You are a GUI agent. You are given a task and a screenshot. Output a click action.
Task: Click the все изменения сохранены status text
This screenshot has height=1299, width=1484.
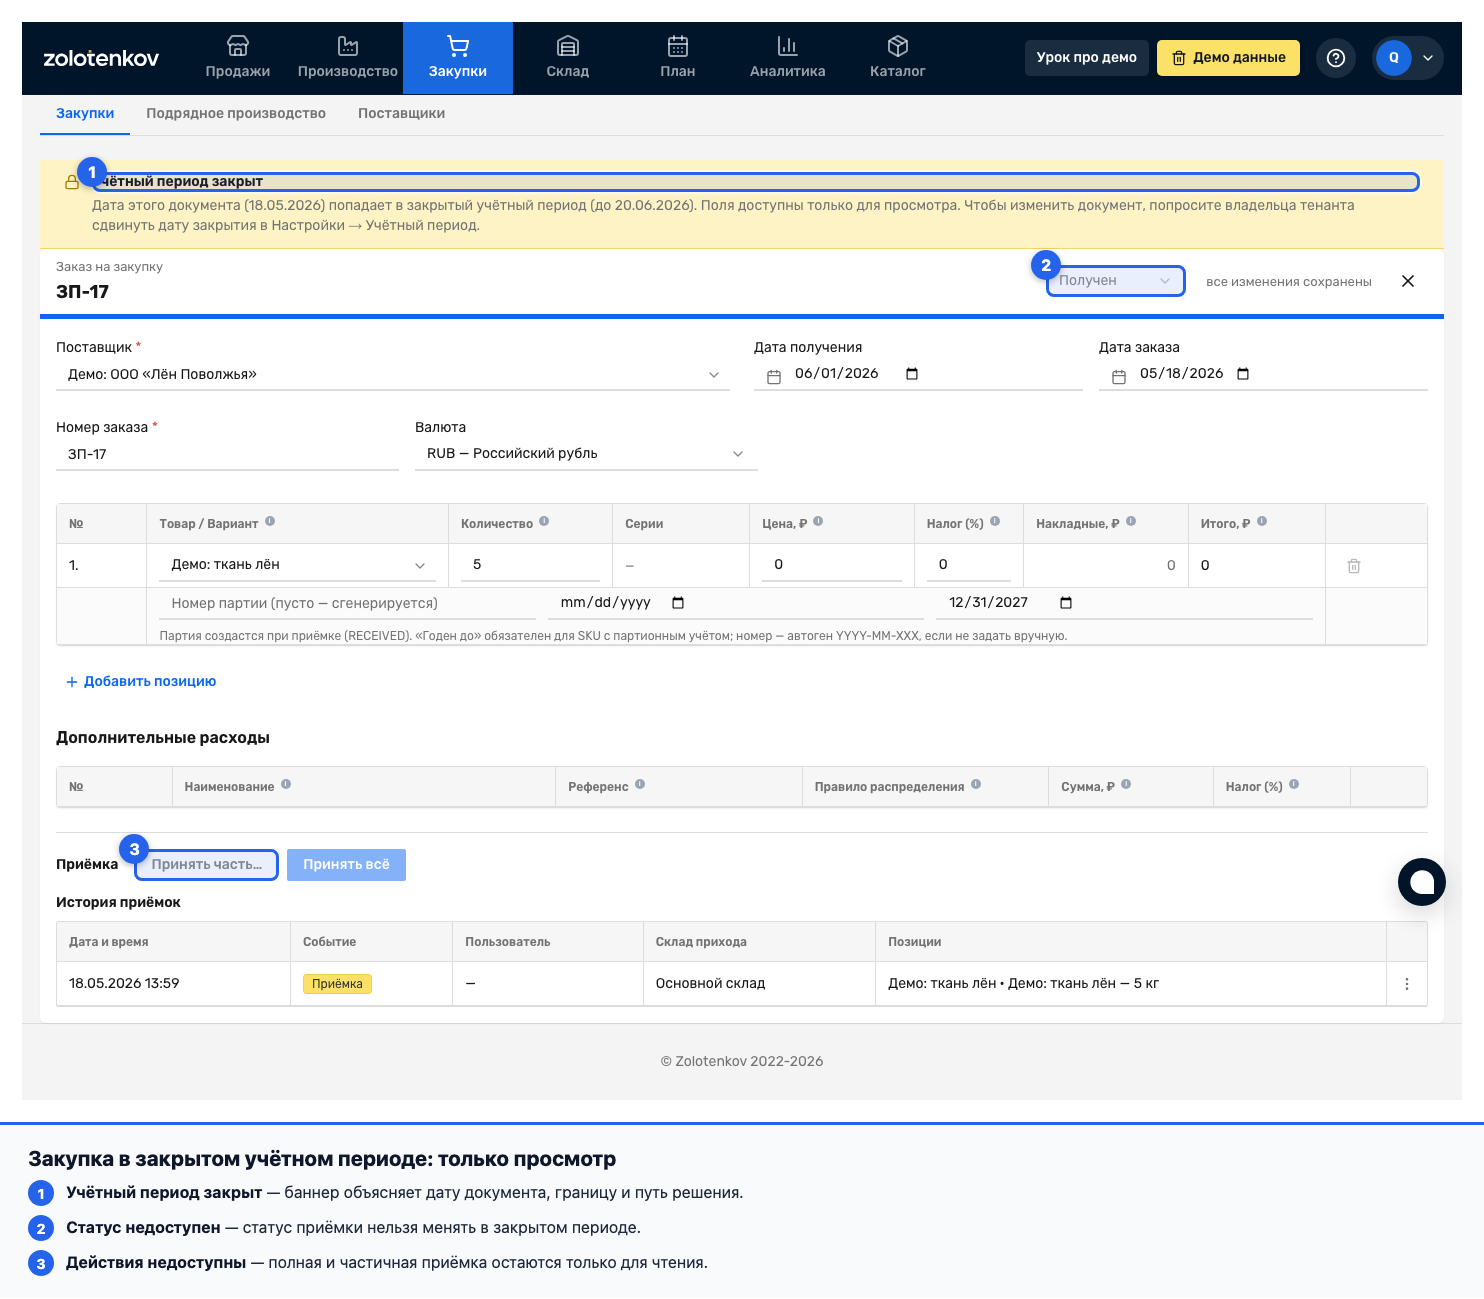click(1289, 282)
